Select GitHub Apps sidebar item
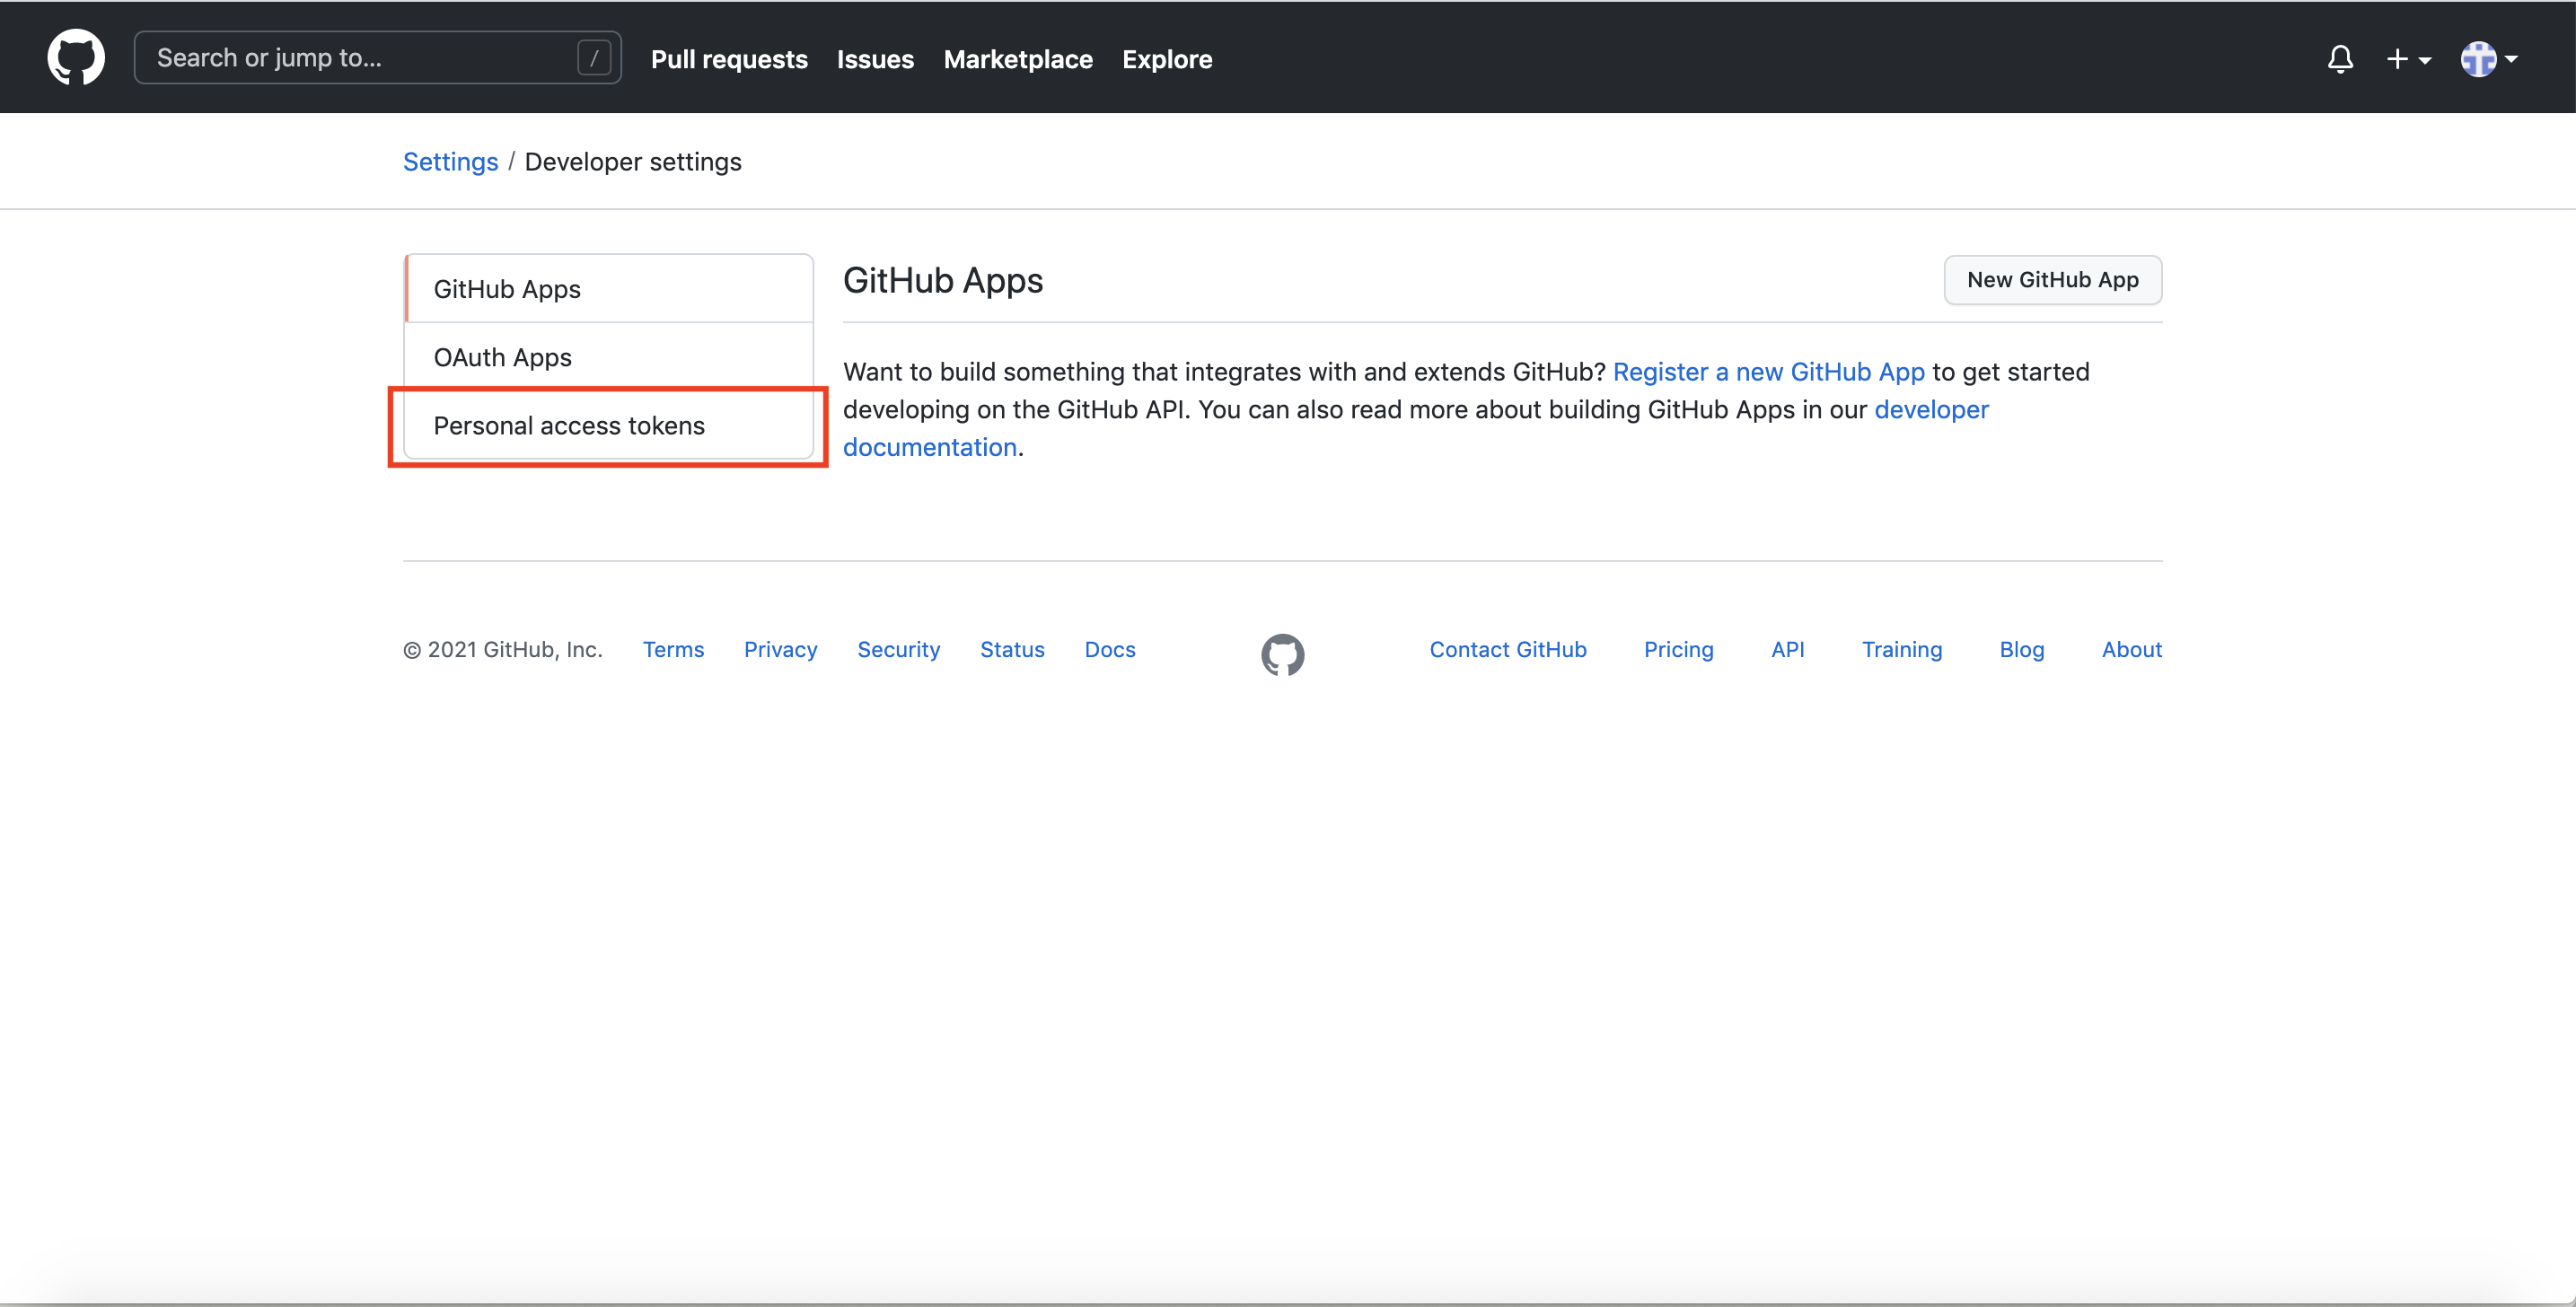The image size is (2576, 1307). [507, 289]
